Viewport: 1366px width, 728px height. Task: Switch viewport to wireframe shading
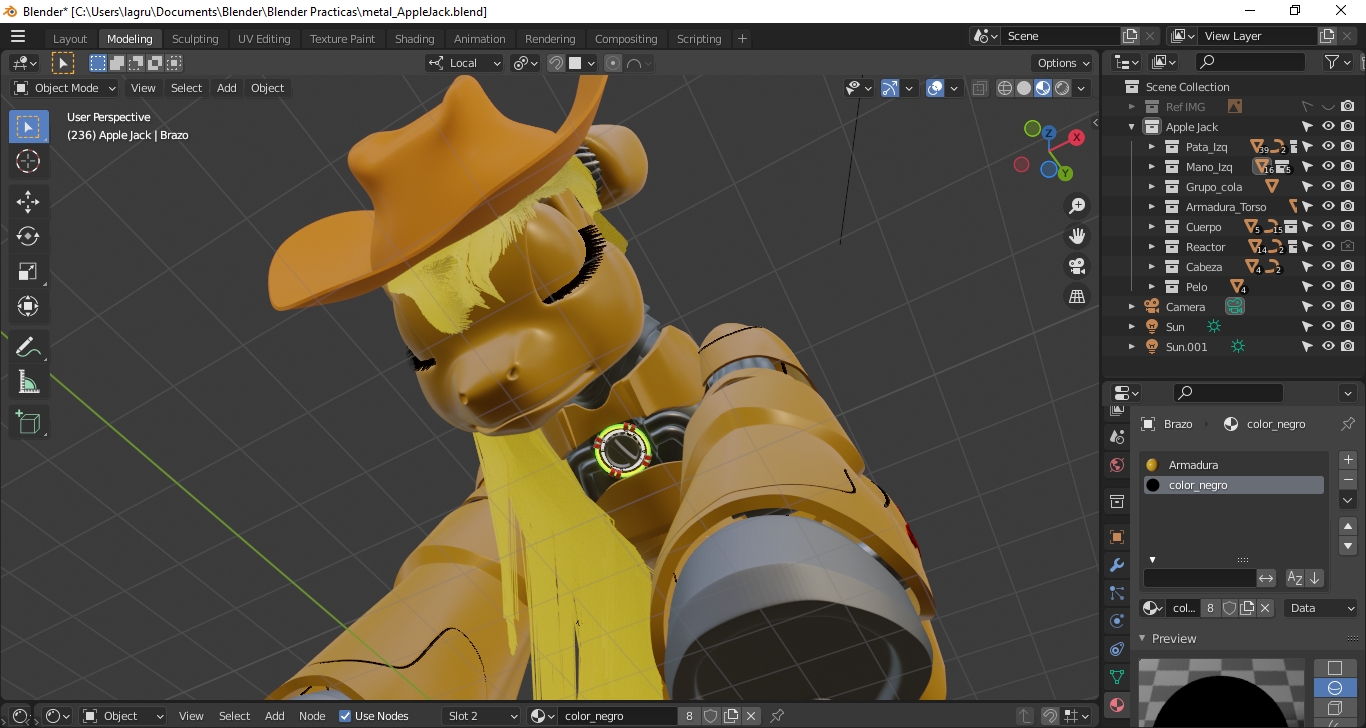coord(1005,88)
